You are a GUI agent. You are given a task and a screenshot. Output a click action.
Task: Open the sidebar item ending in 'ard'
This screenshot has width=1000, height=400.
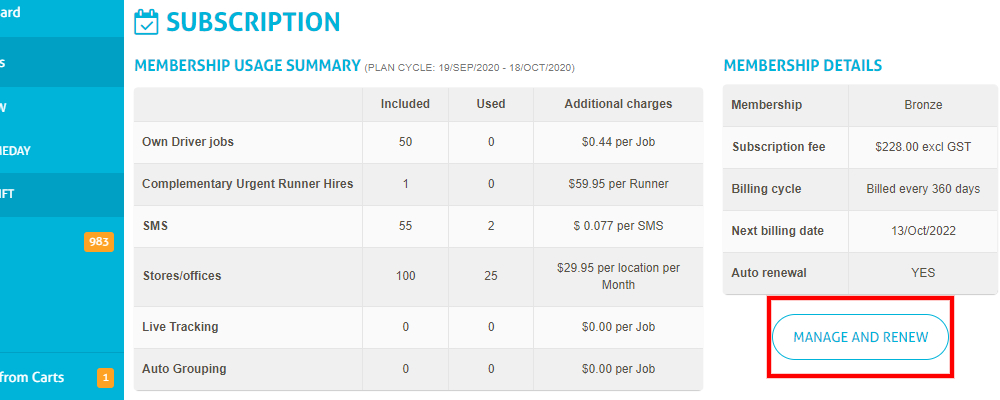point(62,13)
